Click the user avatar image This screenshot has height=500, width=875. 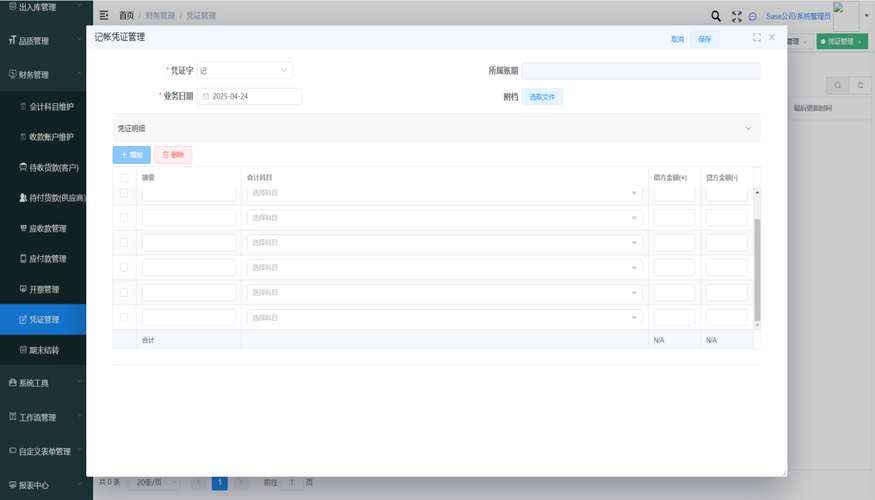(x=846, y=16)
